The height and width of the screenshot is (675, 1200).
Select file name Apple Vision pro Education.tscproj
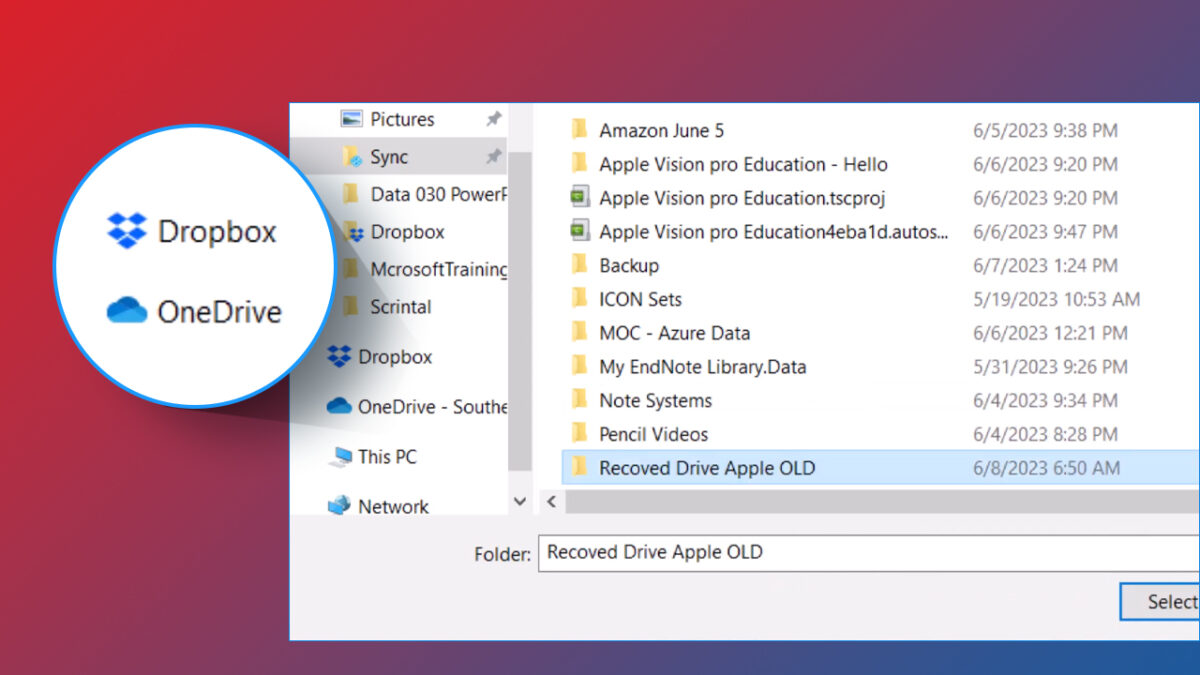coord(742,198)
